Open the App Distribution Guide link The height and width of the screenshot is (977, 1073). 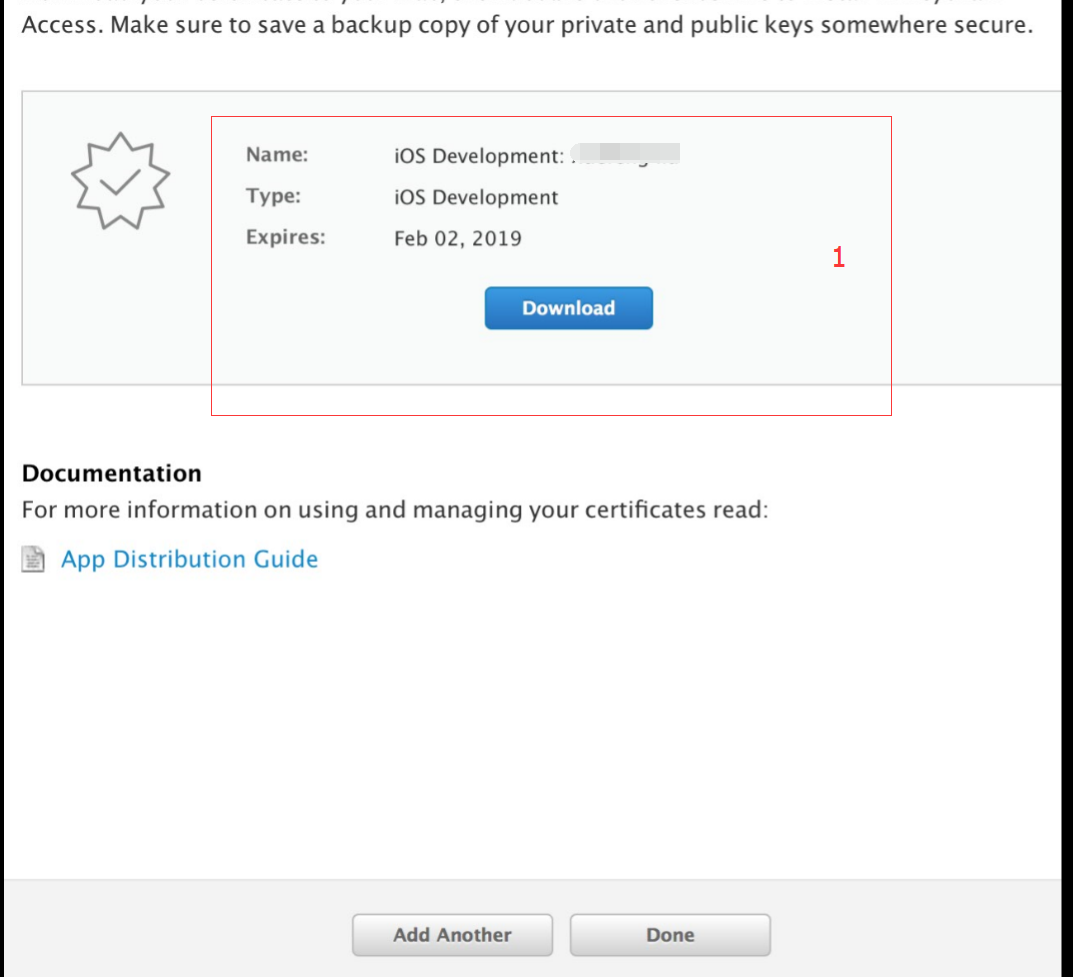coord(189,560)
